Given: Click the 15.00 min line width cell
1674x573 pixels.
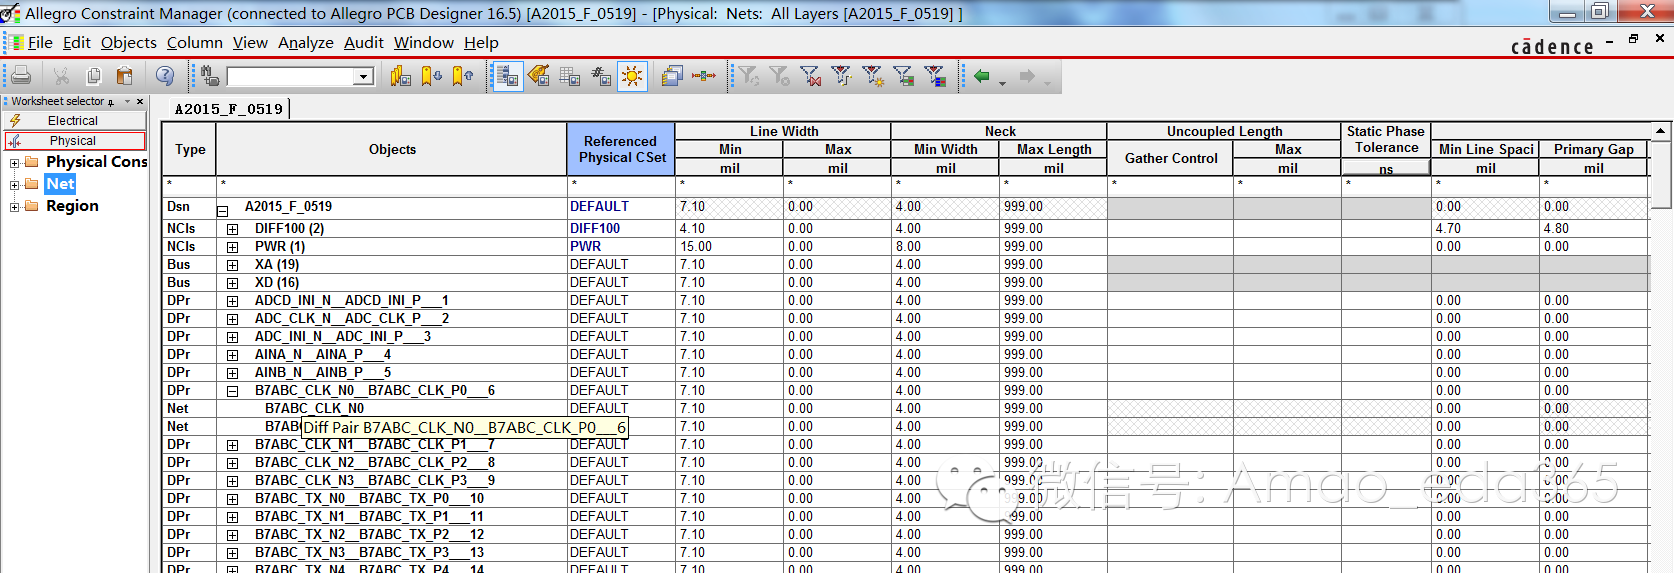Looking at the screenshot, I should pos(729,247).
